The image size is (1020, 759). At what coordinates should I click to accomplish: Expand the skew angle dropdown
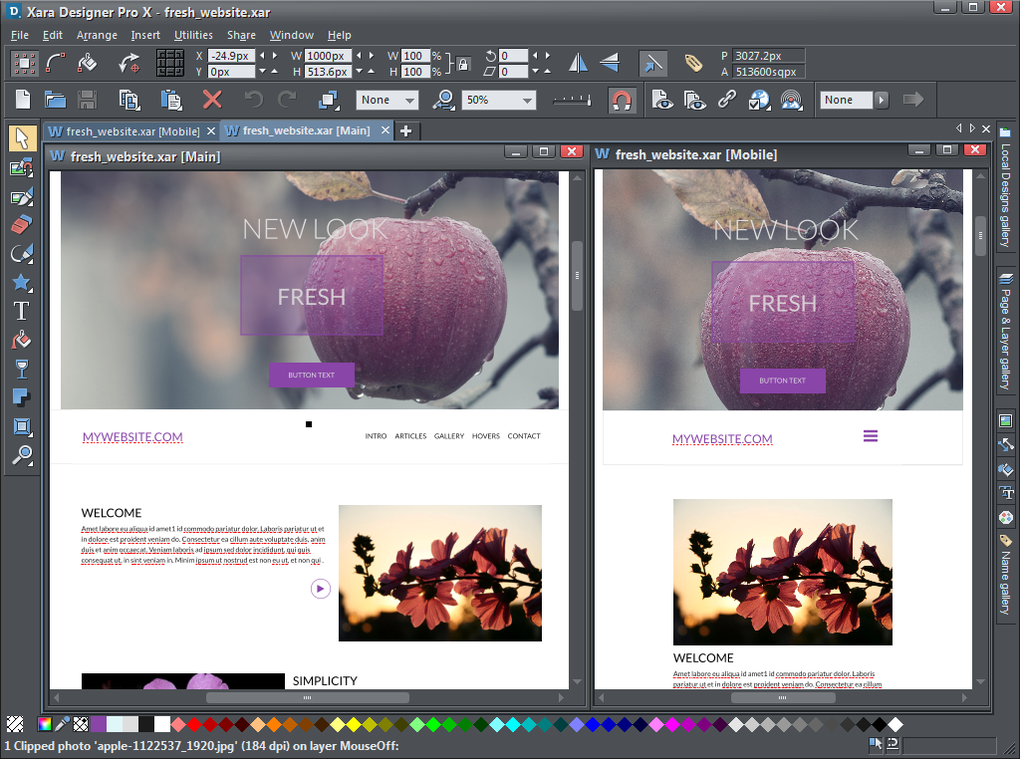click(x=535, y=72)
